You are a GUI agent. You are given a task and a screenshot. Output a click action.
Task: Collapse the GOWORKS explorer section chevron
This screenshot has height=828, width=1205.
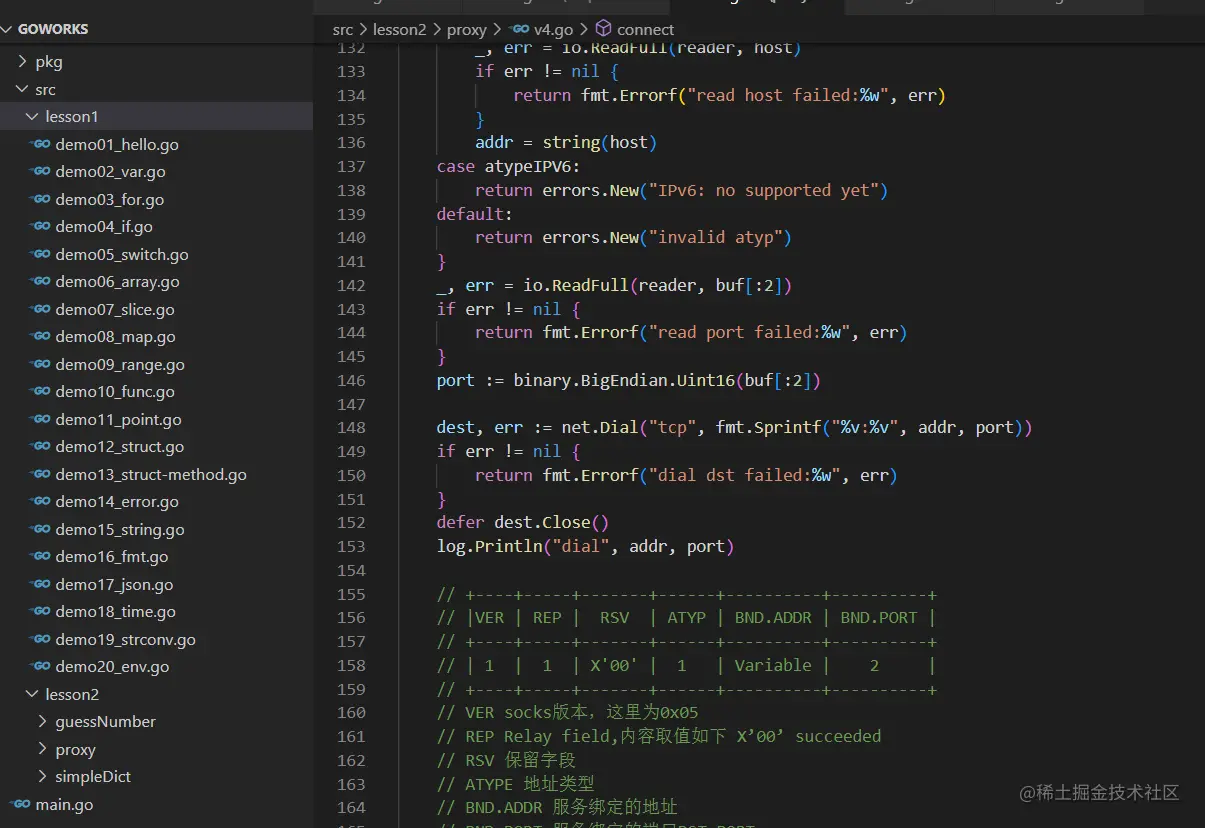pyautogui.click(x=8, y=29)
